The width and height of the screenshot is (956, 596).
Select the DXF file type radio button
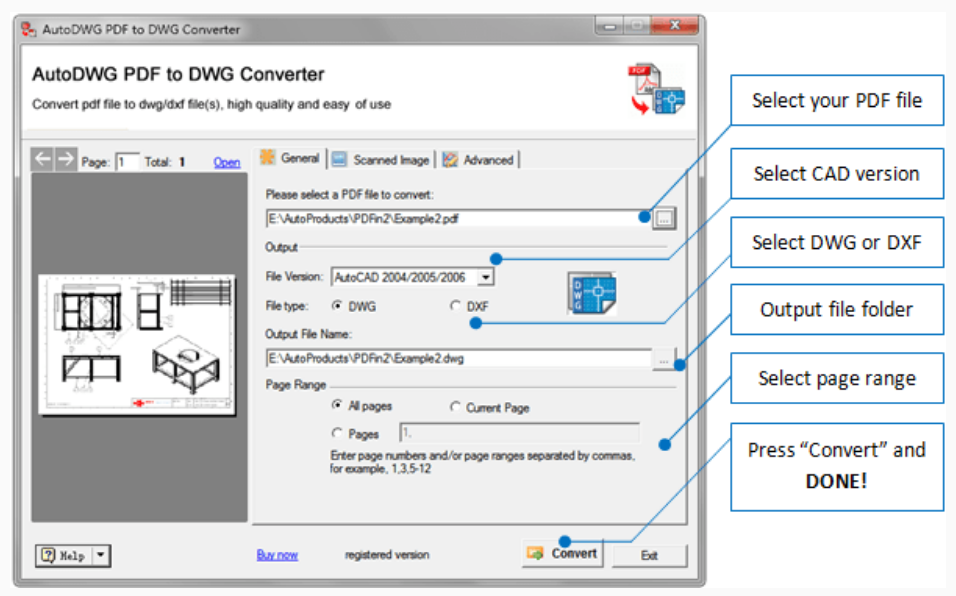tap(455, 305)
